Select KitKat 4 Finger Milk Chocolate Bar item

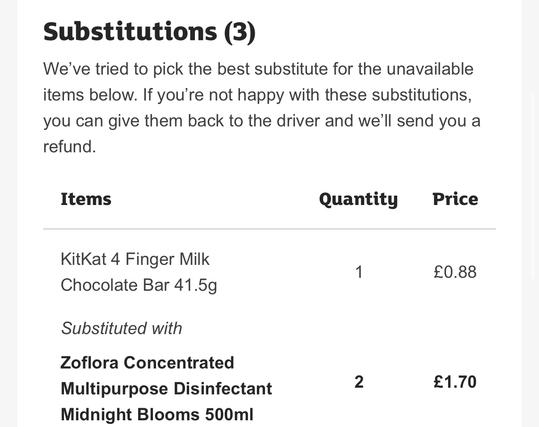click(139, 272)
